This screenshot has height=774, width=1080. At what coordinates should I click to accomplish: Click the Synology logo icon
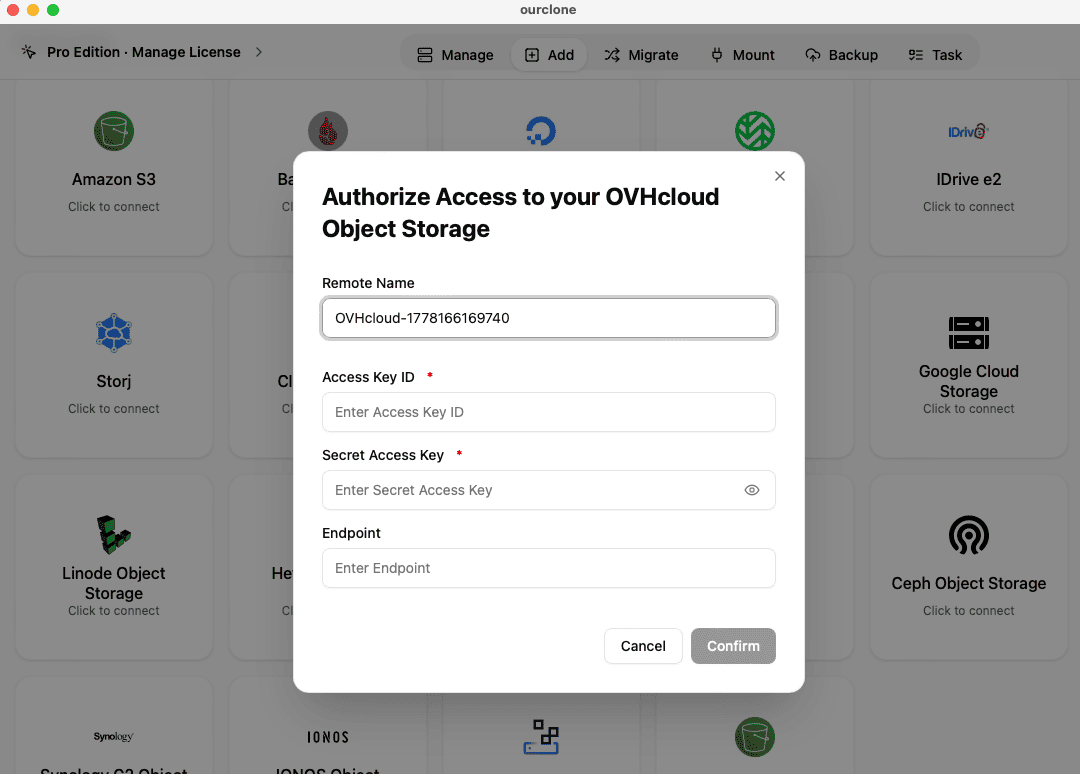coord(114,737)
